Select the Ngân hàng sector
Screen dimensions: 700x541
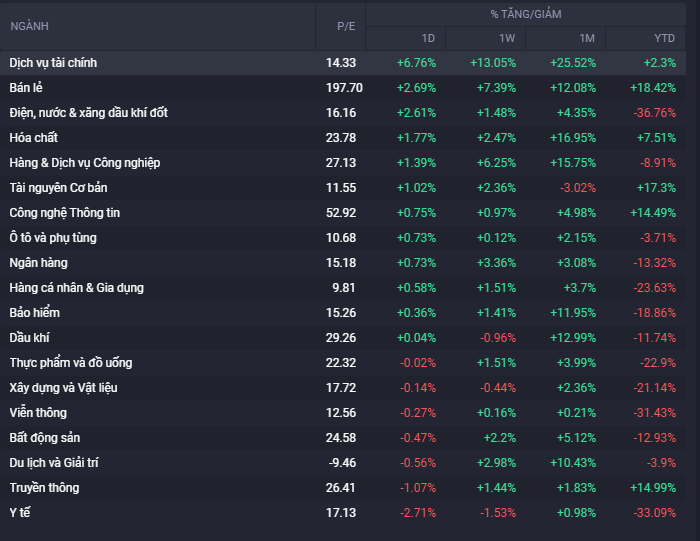(x=38, y=263)
